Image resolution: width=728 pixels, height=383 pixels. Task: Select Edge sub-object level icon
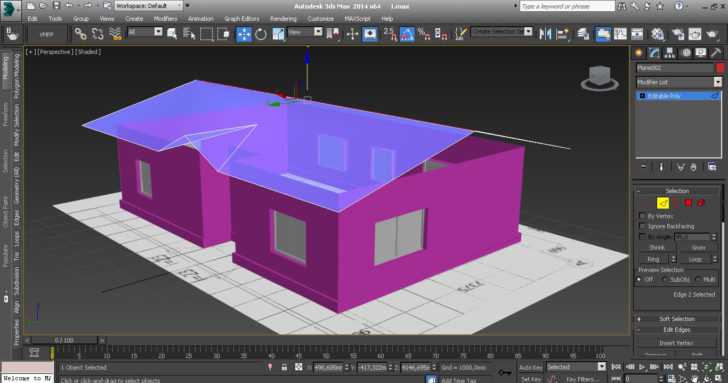tap(663, 203)
